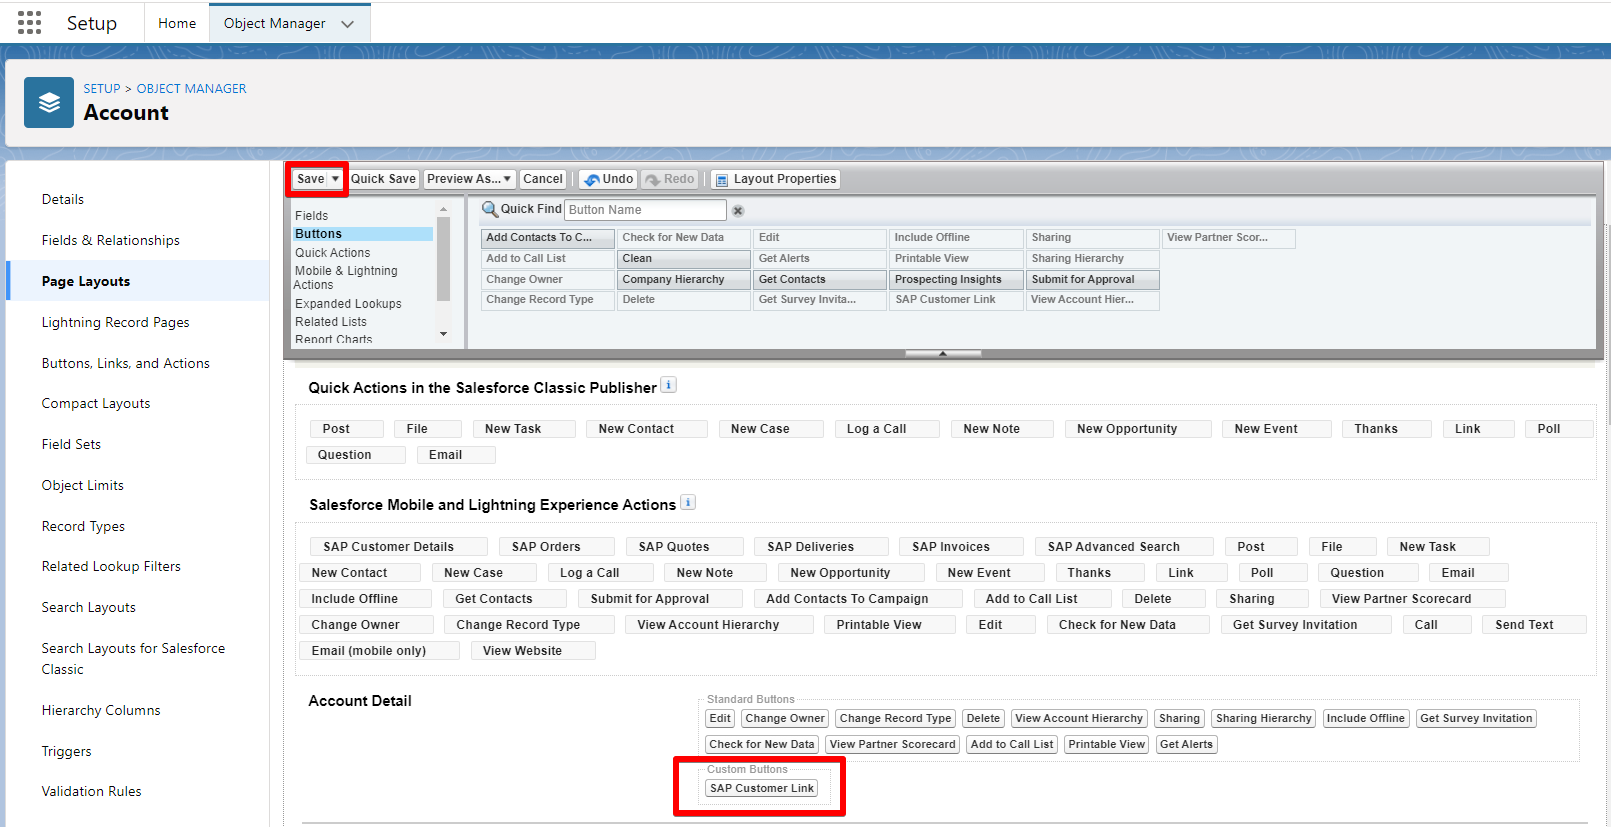
Task: Open Fields & Relationships section
Action: pyautogui.click(x=111, y=240)
